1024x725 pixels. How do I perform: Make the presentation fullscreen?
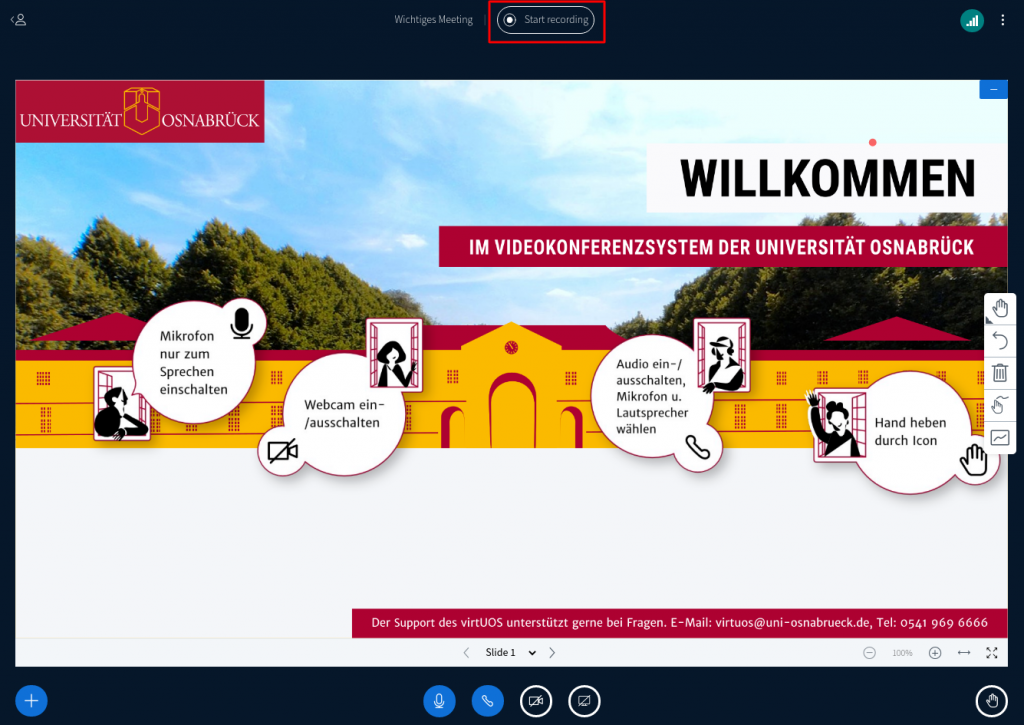[x=992, y=652]
